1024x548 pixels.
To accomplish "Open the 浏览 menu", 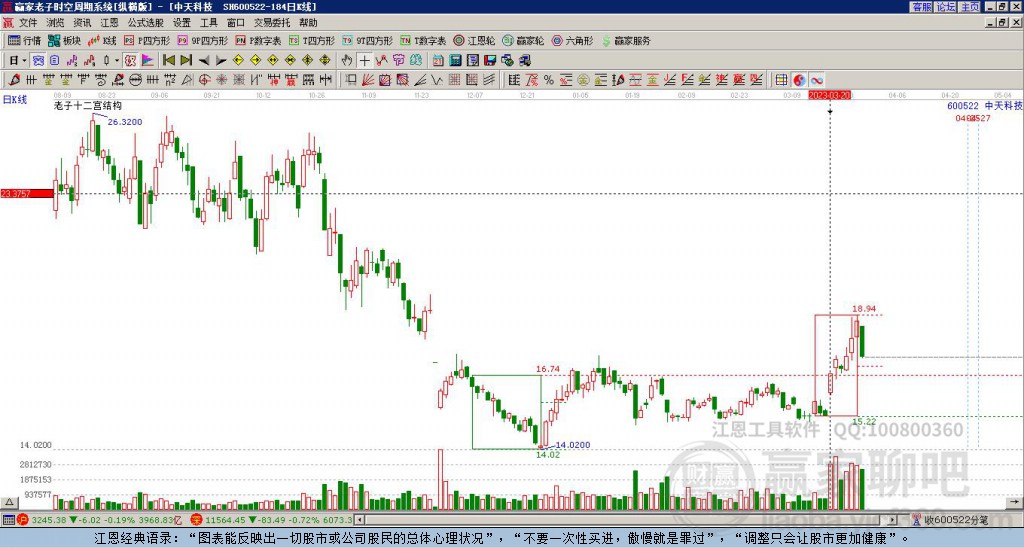I will coord(55,23).
